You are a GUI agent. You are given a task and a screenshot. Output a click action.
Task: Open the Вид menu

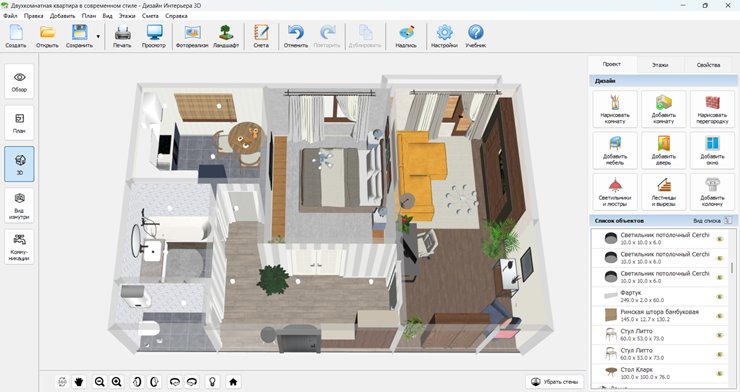[108, 16]
